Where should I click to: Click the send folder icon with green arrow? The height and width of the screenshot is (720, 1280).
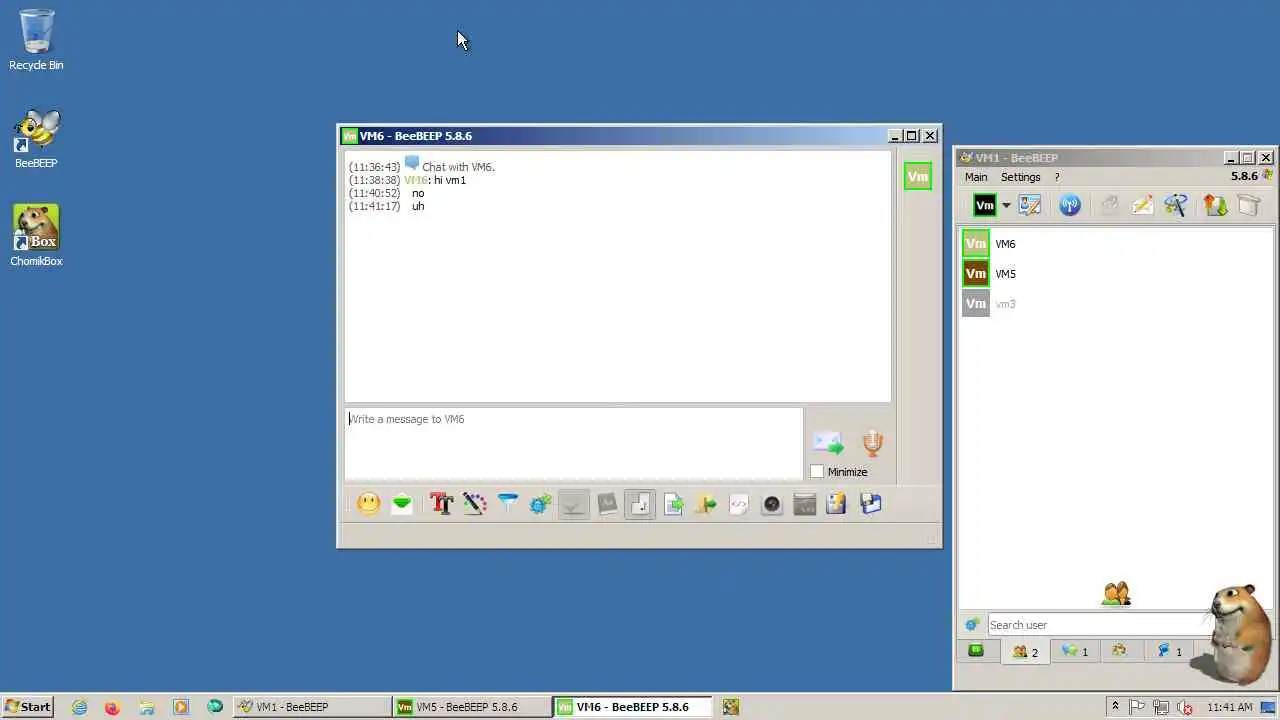click(x=706, y=504)
